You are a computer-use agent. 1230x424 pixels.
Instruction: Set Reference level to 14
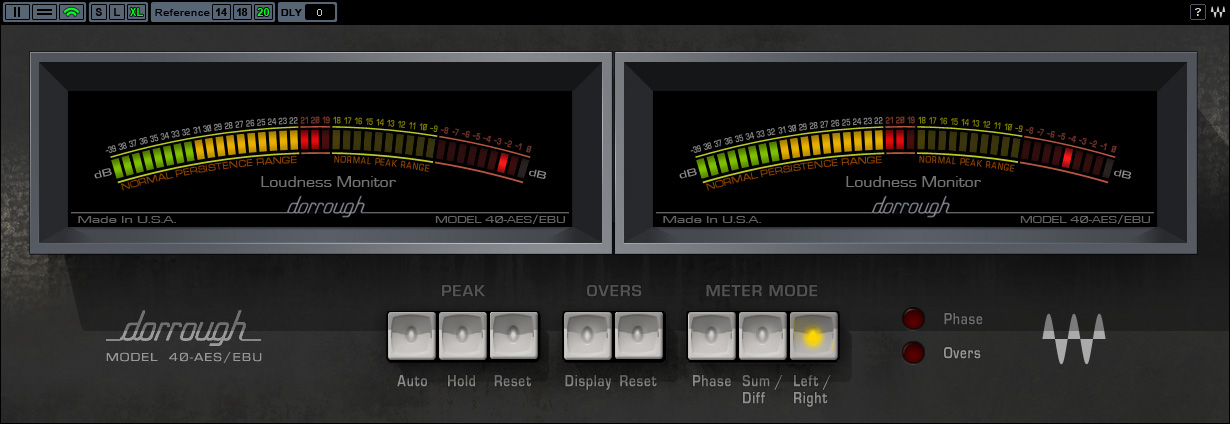[221, 12]
